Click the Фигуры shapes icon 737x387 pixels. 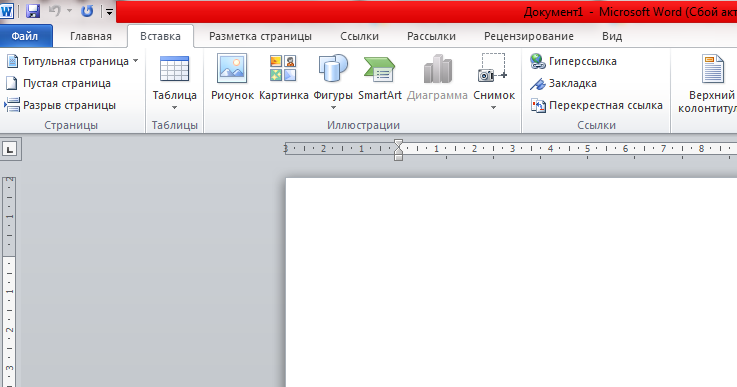click(333, 69)
